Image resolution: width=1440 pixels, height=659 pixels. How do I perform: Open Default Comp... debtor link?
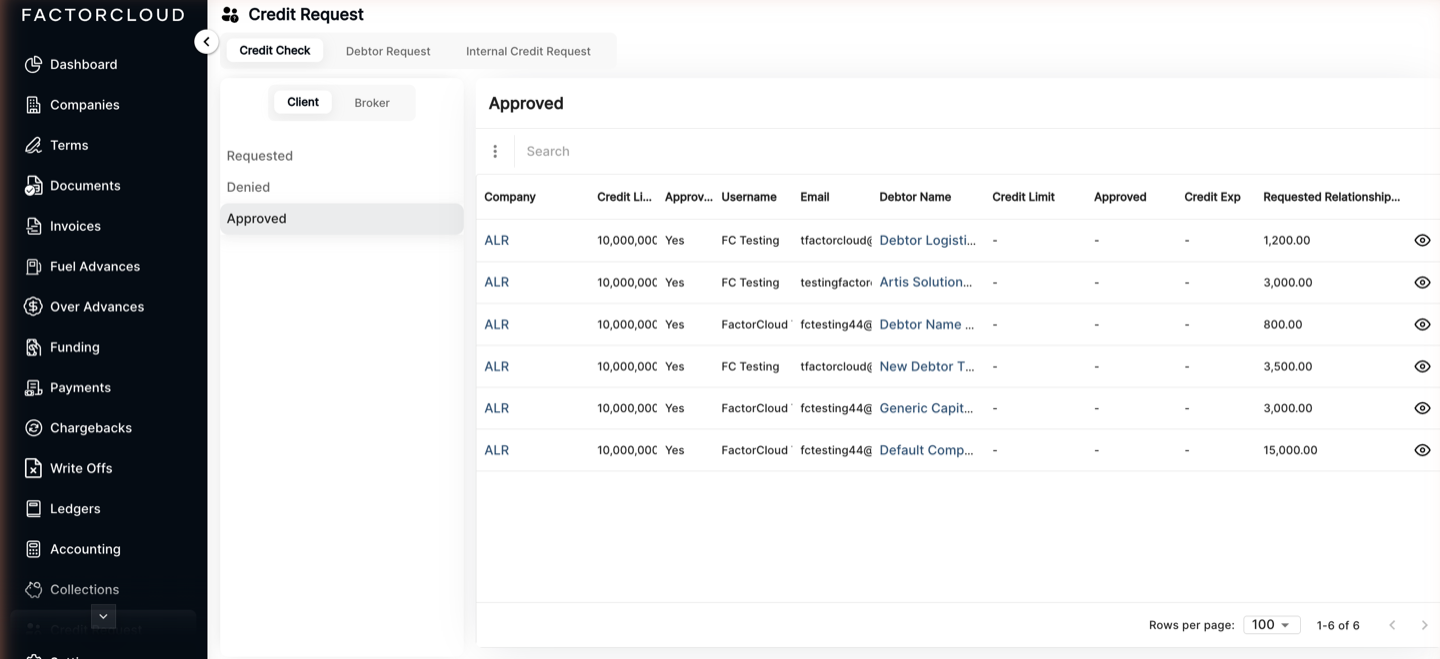coord(926,451)
